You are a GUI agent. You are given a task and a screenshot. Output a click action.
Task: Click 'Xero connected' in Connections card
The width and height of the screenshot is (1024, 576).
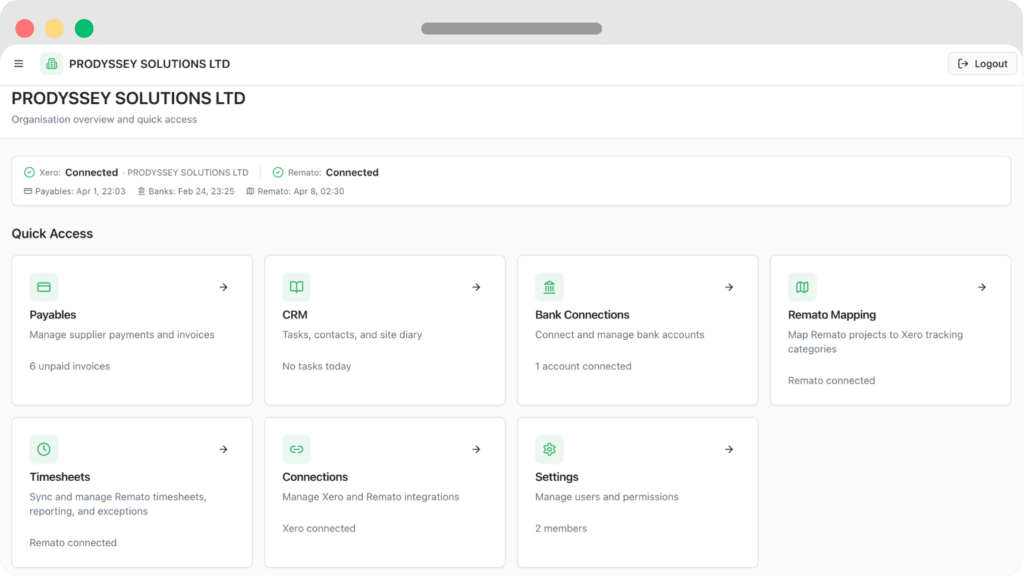pyautogui.click(x=319, y=528)
